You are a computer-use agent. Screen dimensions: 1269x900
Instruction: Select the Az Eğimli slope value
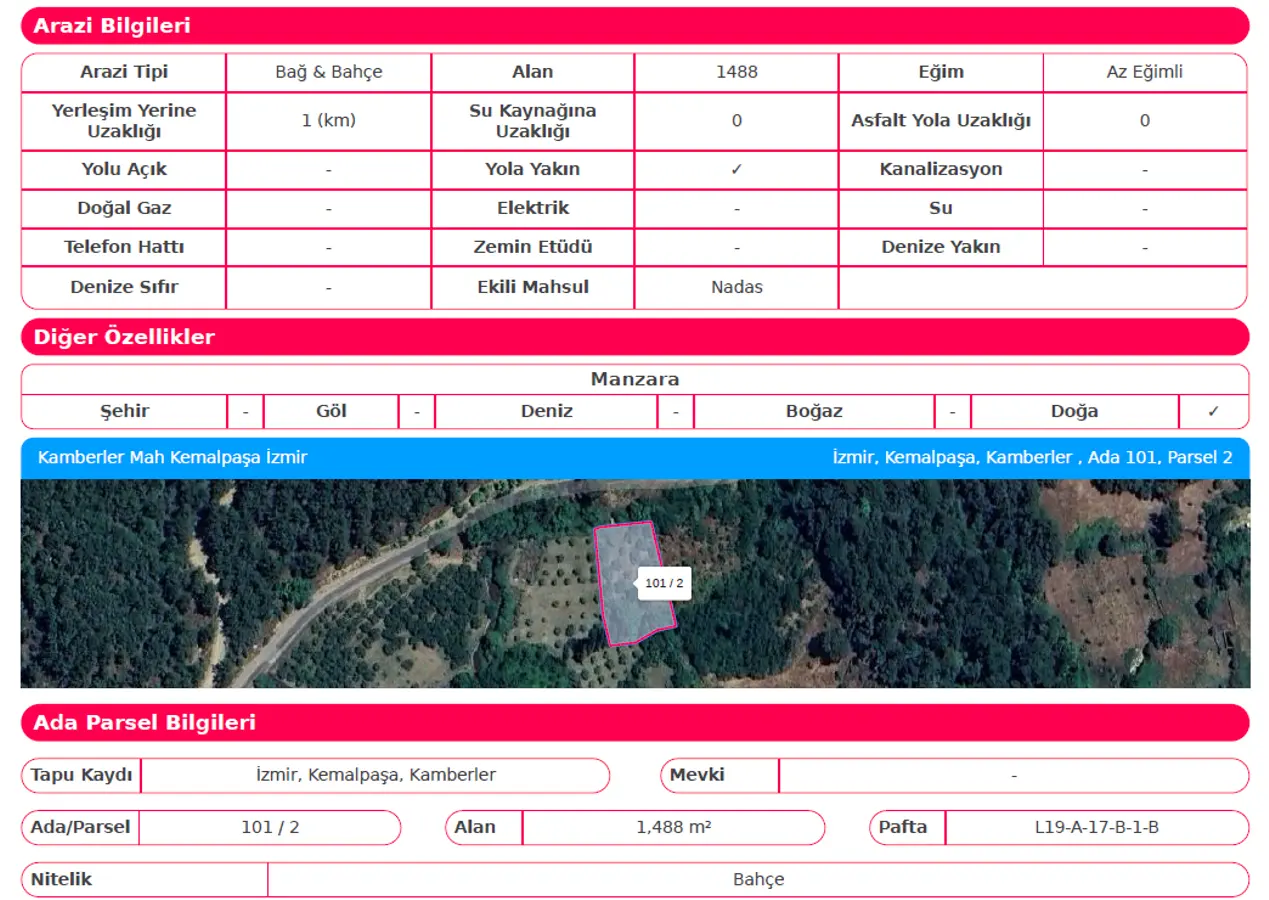pyautogui.click(x=1144, y=73)
